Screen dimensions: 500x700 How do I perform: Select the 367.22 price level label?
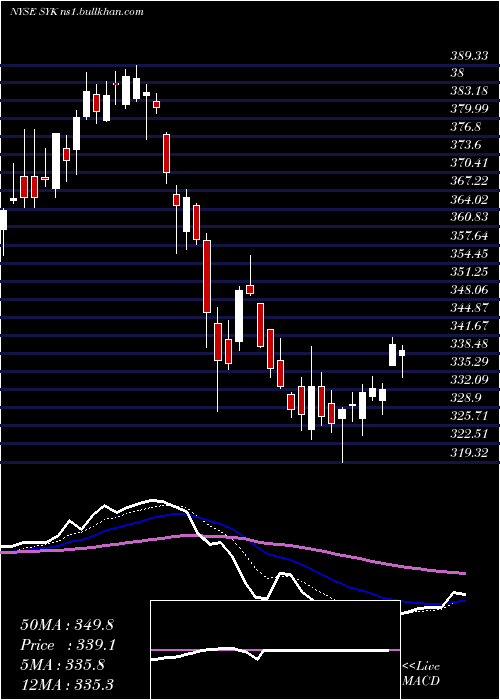click(x=469, y=181)
